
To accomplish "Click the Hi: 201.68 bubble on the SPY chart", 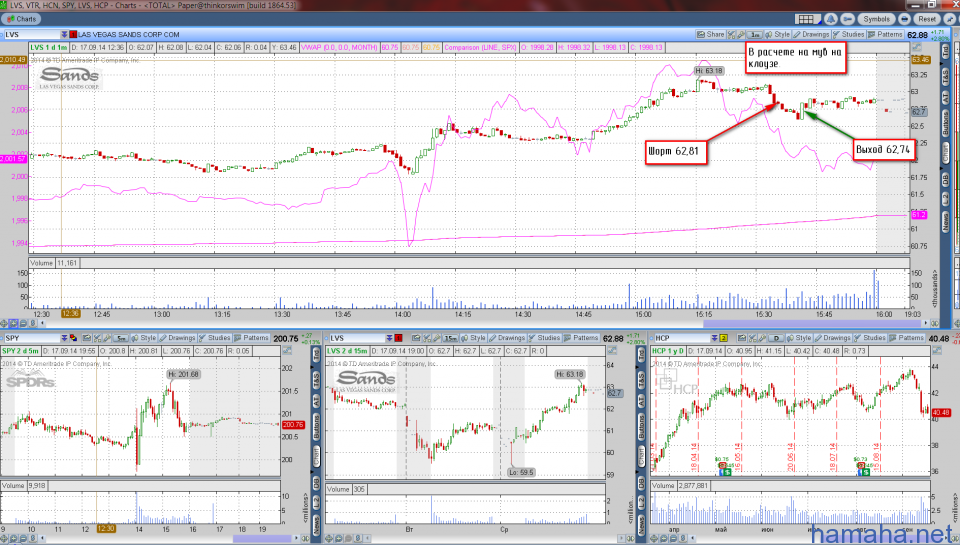I will click(x=184, y=374).
